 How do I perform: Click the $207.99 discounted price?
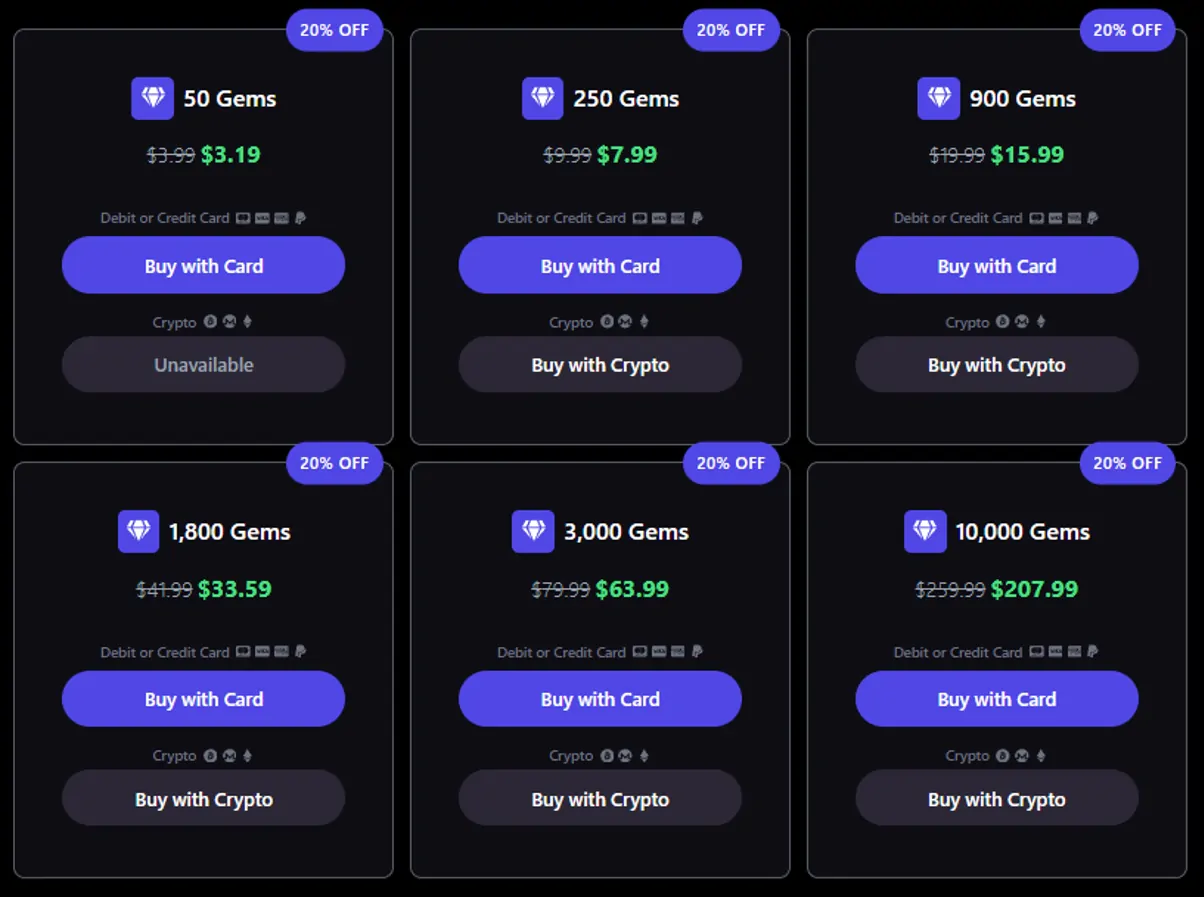coord(1034,589)
